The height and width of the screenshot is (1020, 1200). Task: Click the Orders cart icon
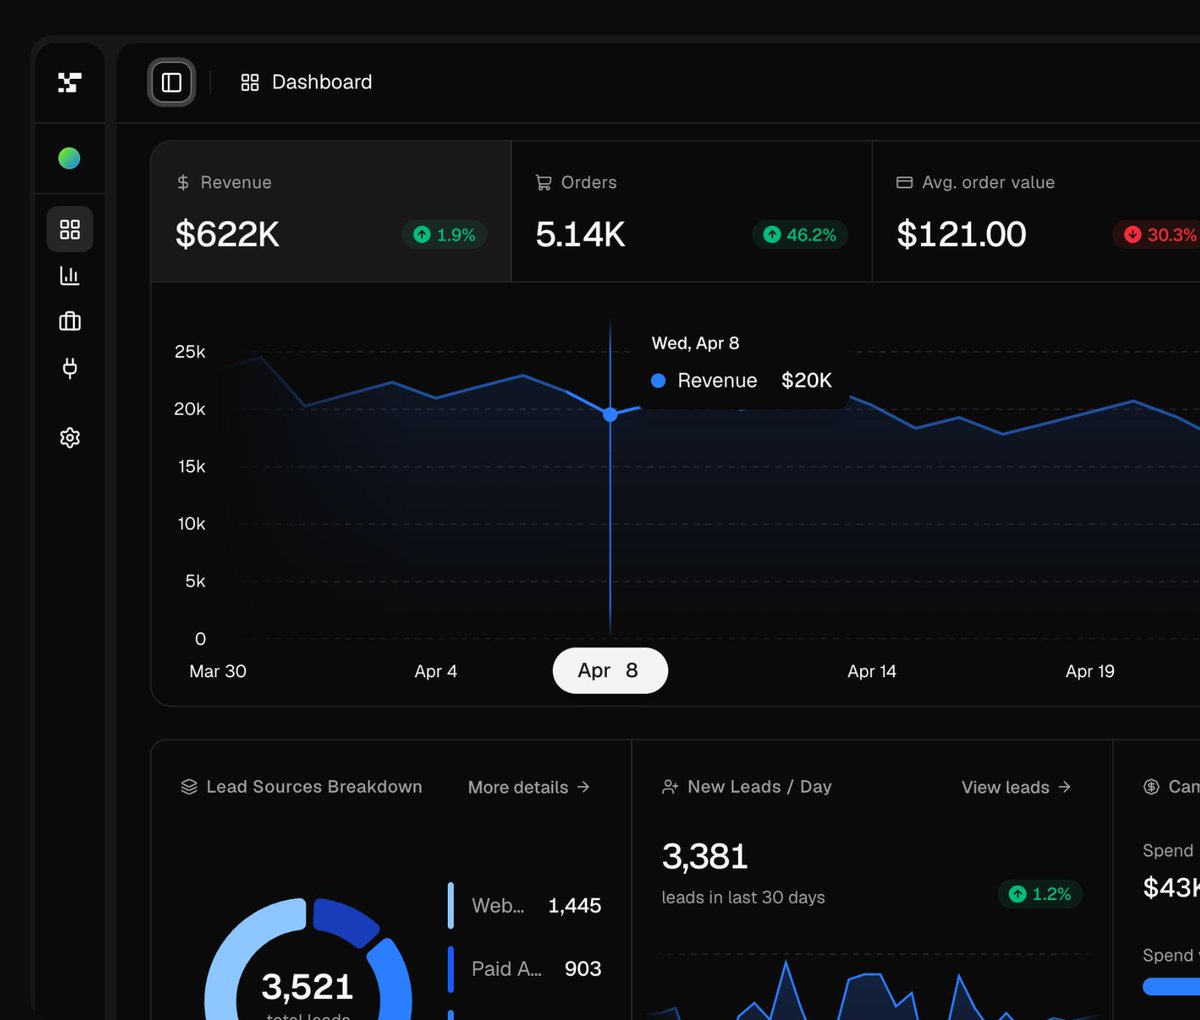[x=544, y=182]
